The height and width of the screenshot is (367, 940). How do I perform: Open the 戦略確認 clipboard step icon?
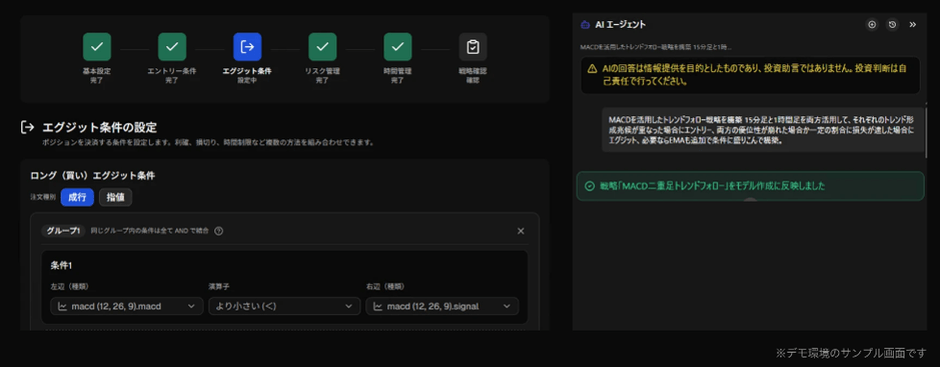[473, 47]
